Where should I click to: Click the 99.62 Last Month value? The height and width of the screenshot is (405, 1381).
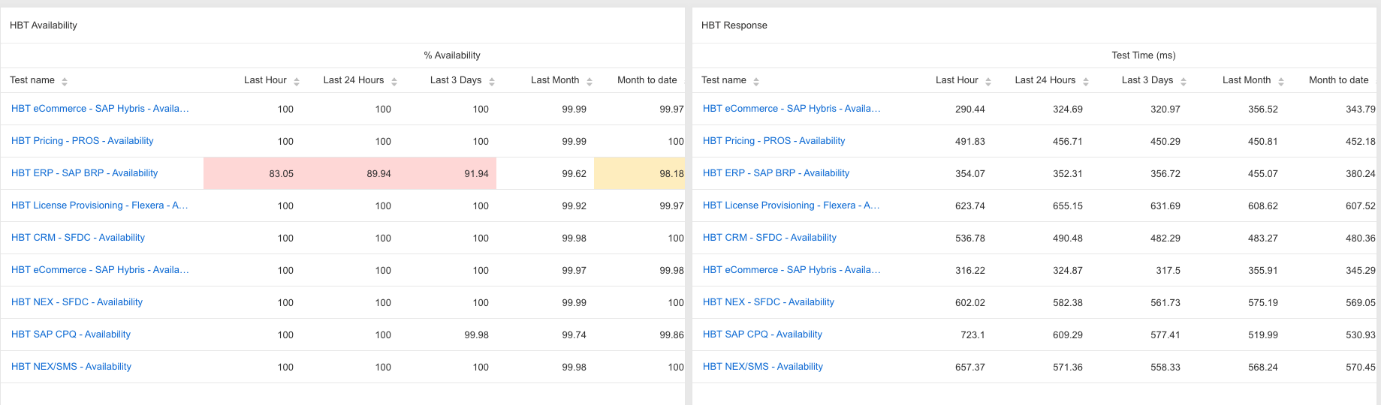coord(574,174)
